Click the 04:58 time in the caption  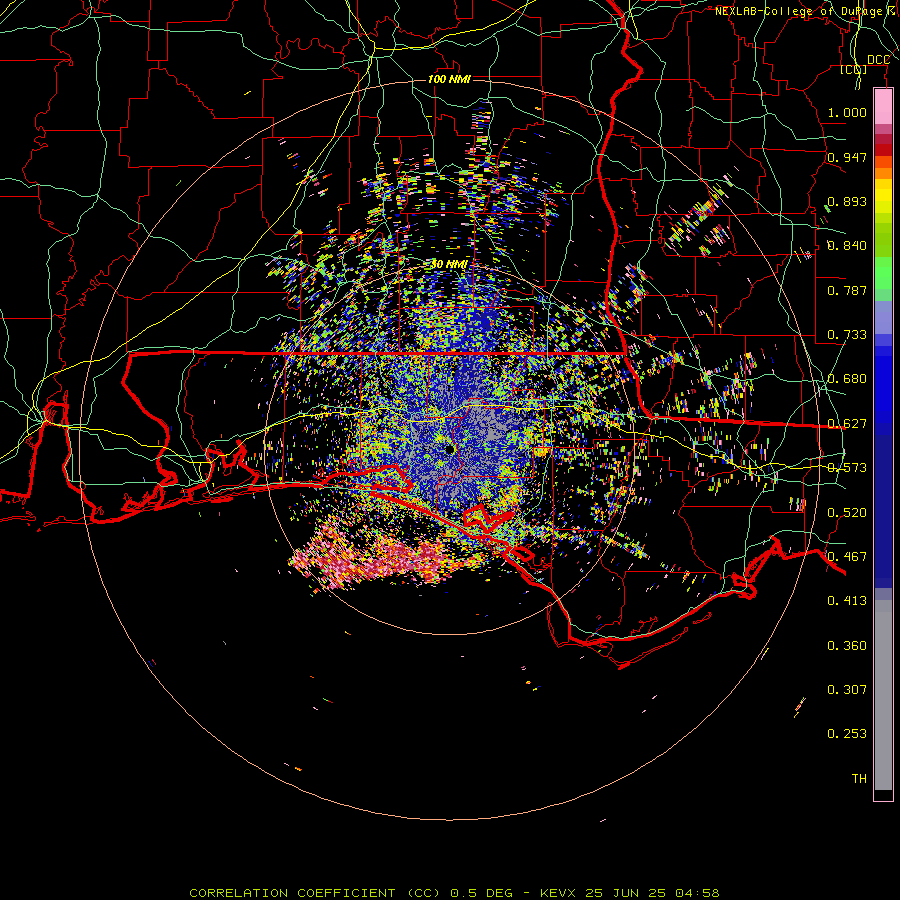point(697,893)
